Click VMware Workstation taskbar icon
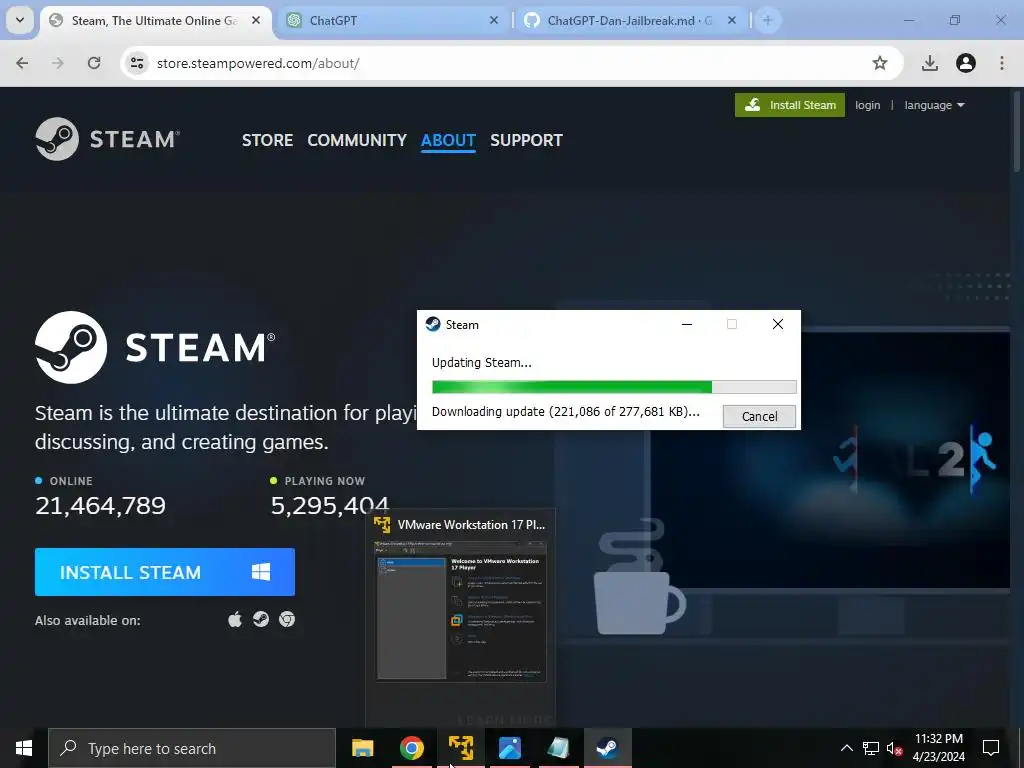This screenshot has height=768, width=1024. click(460, 748)
